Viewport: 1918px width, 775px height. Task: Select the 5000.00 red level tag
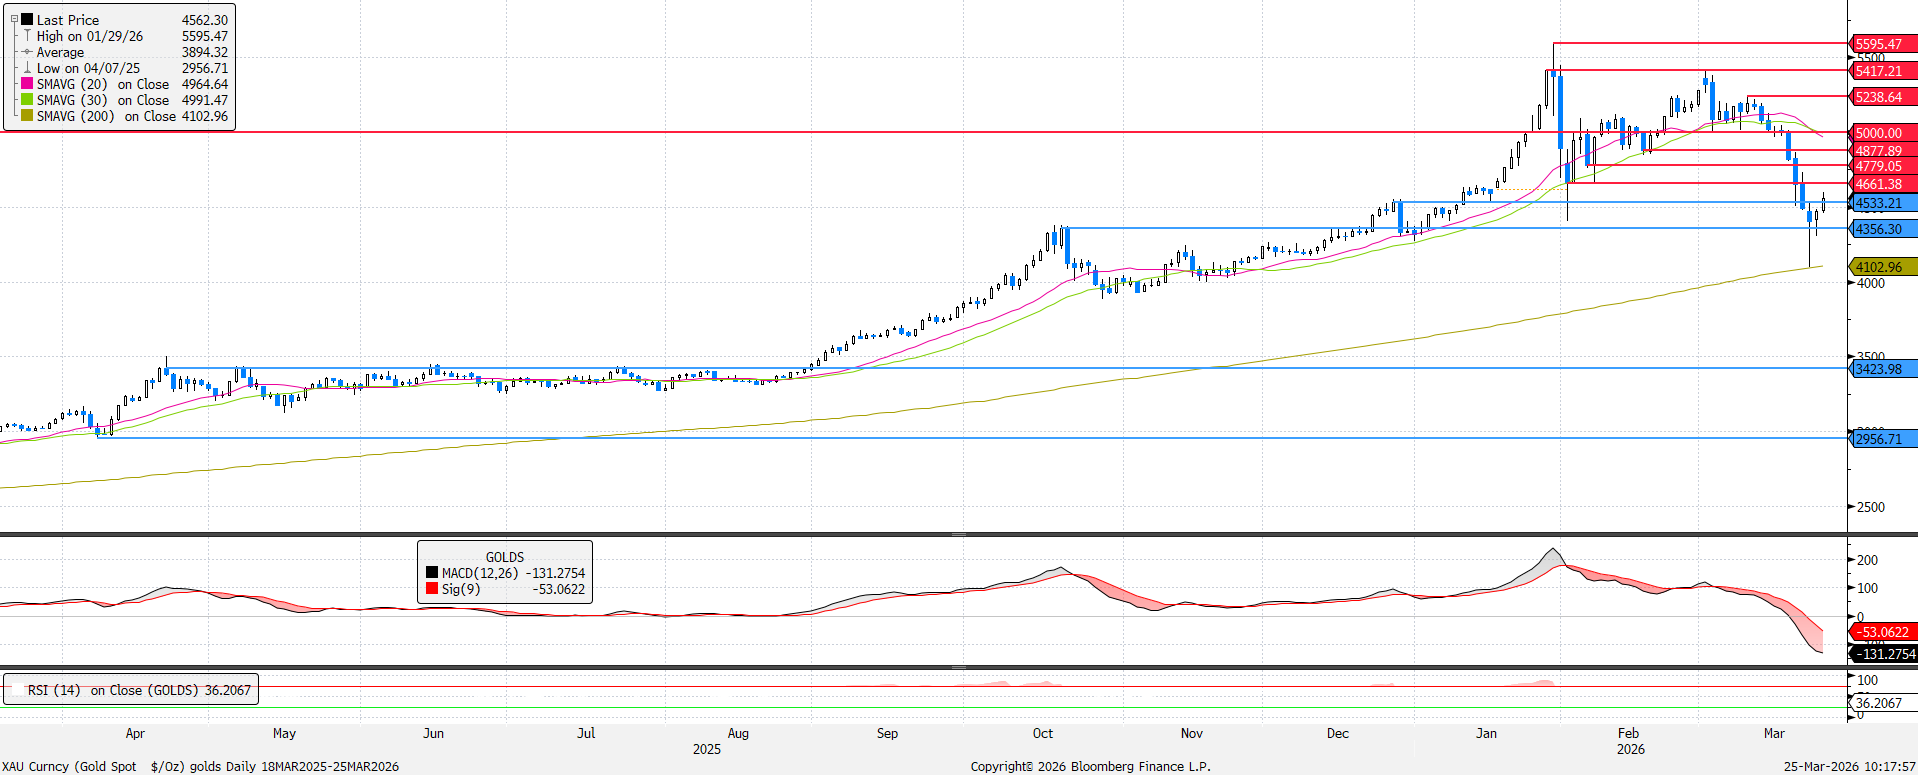(x=1880, y=133)
